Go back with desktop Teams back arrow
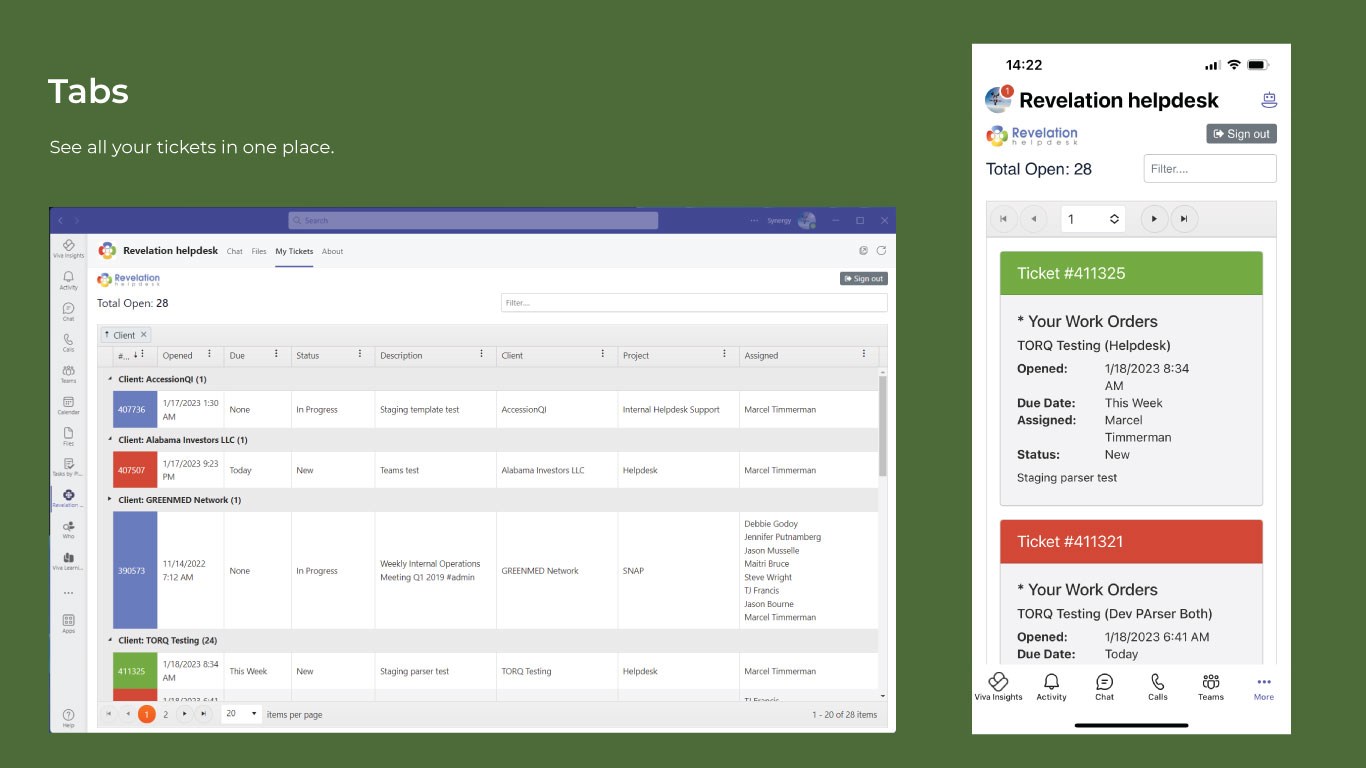 (x=60, y=220)
